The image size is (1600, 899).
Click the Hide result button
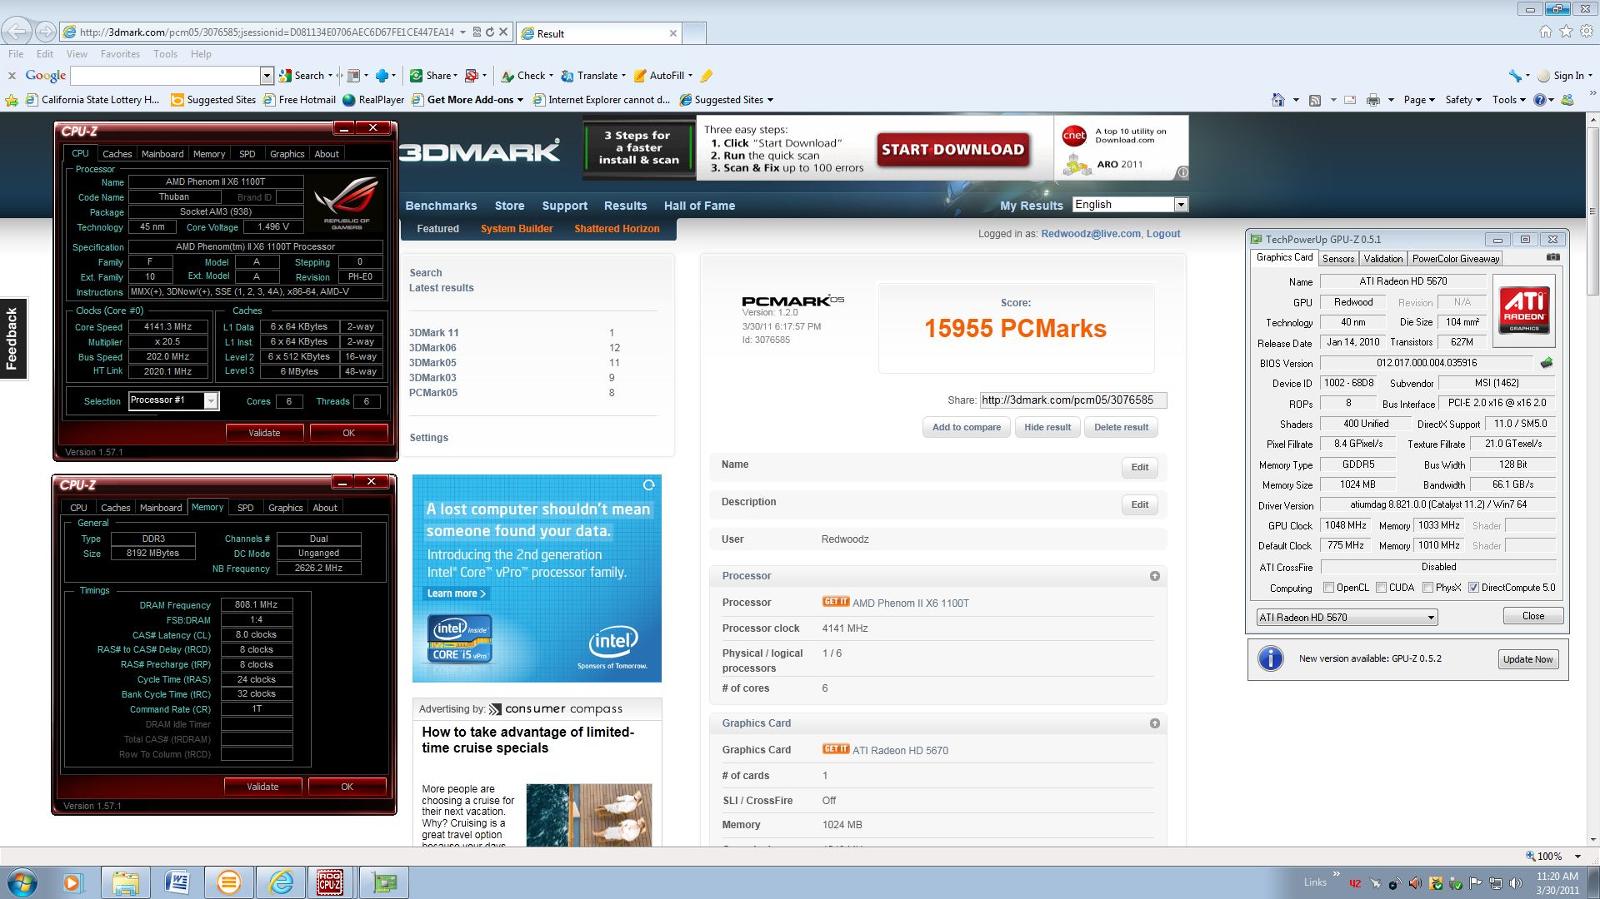pyautogui.click(x=1047, y=427)
